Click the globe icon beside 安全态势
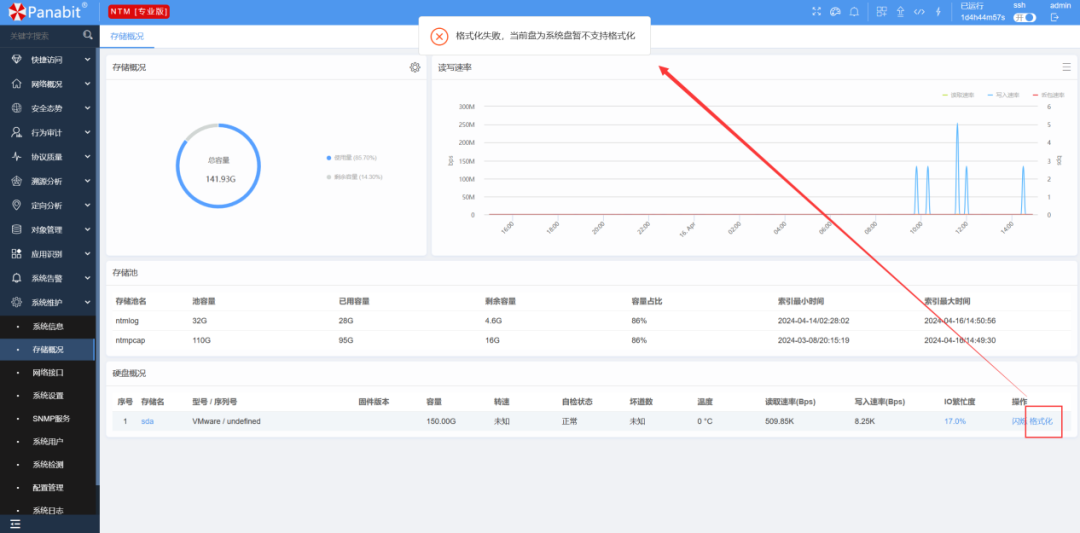Image resolution: width=1080 pixels, height=533 pixels. pos(17,108)
